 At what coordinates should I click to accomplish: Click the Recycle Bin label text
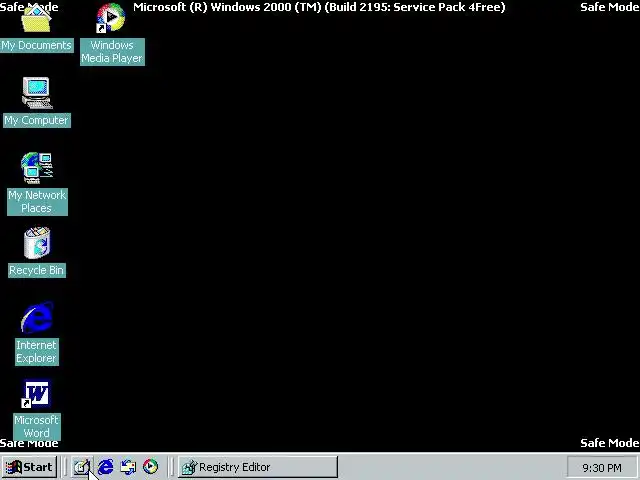pos(37,270)
